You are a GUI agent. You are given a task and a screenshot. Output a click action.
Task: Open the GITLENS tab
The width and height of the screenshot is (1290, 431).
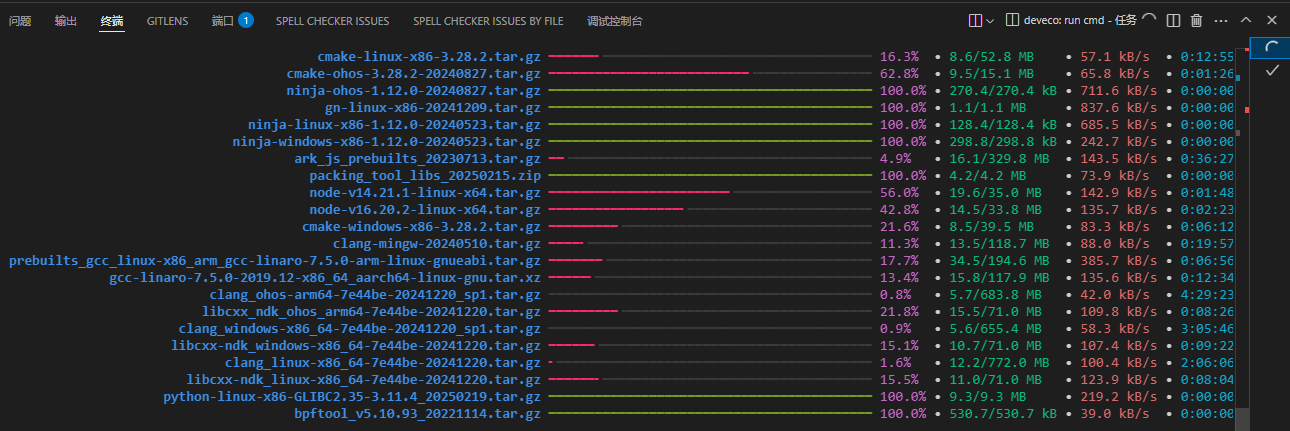click(167, 20)
